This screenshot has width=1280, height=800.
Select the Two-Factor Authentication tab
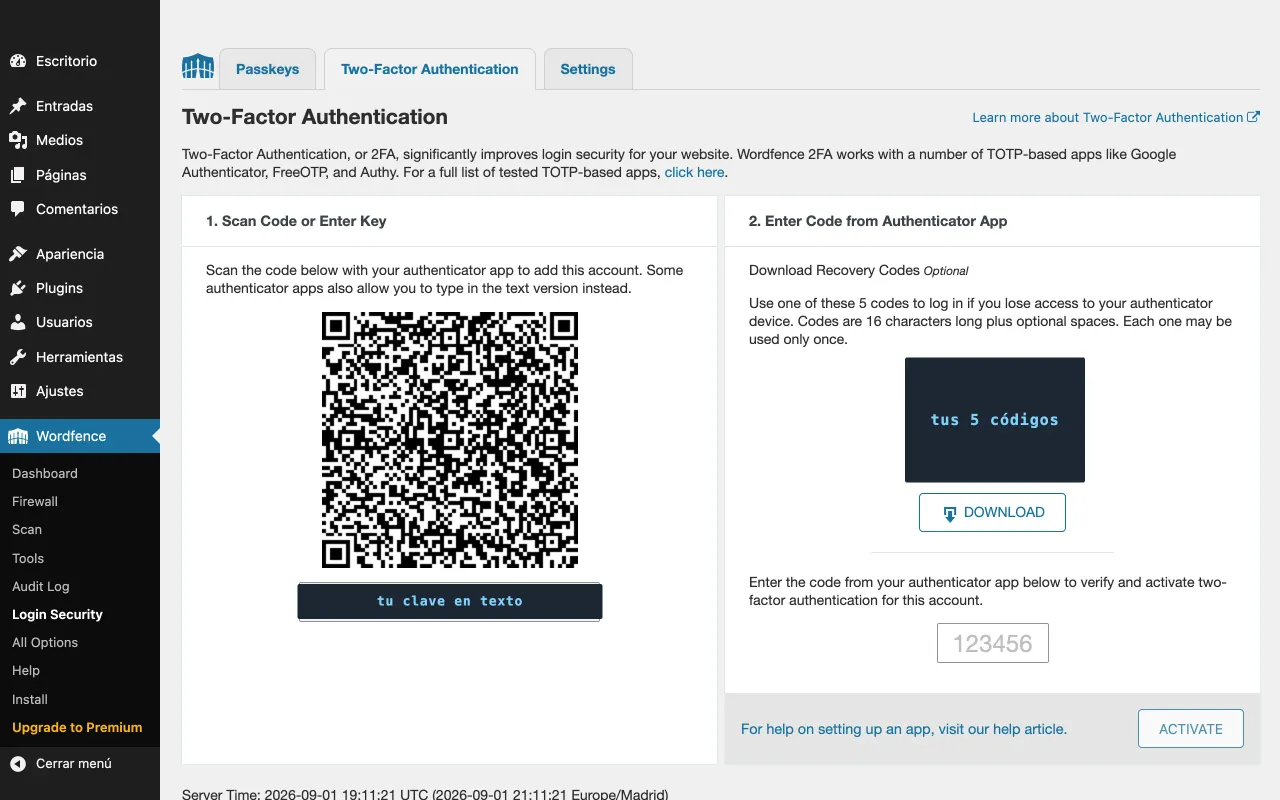430,69
